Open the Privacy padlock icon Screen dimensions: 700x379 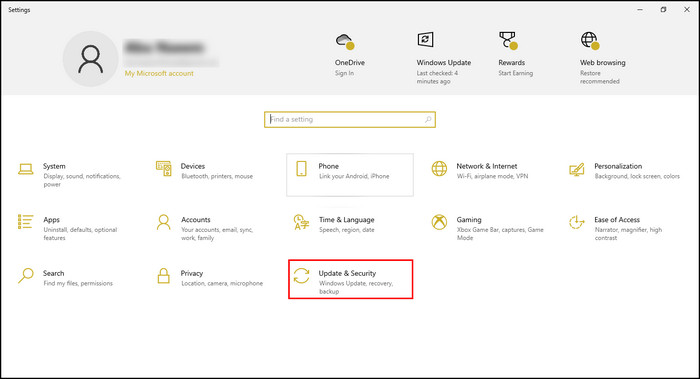163,275
